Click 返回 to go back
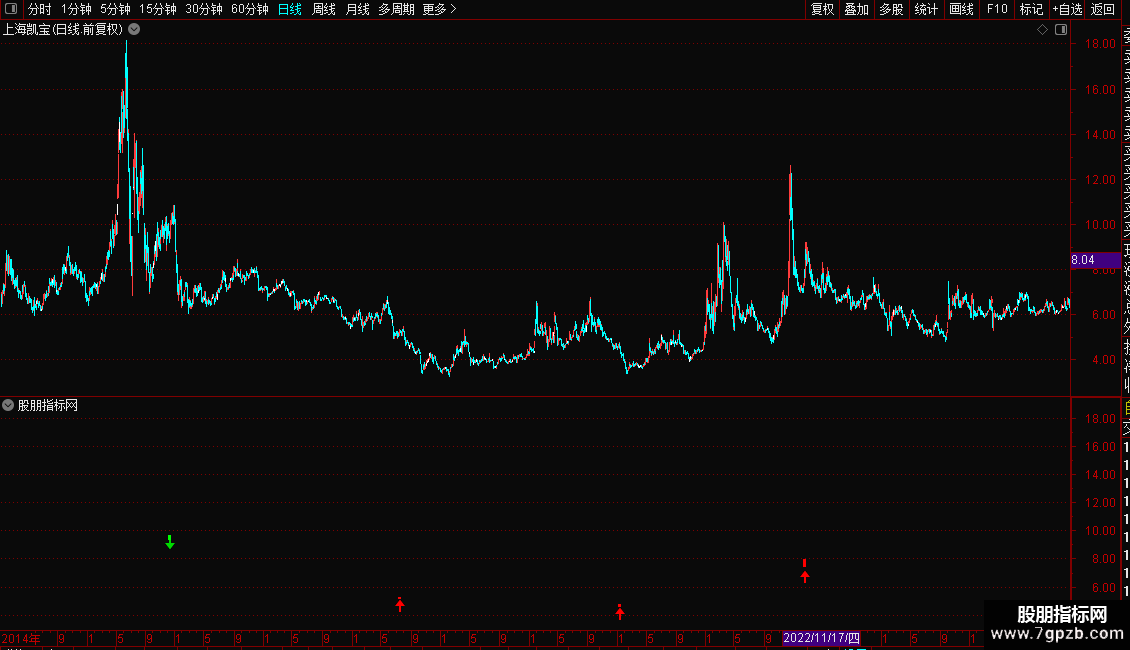 1103,9
